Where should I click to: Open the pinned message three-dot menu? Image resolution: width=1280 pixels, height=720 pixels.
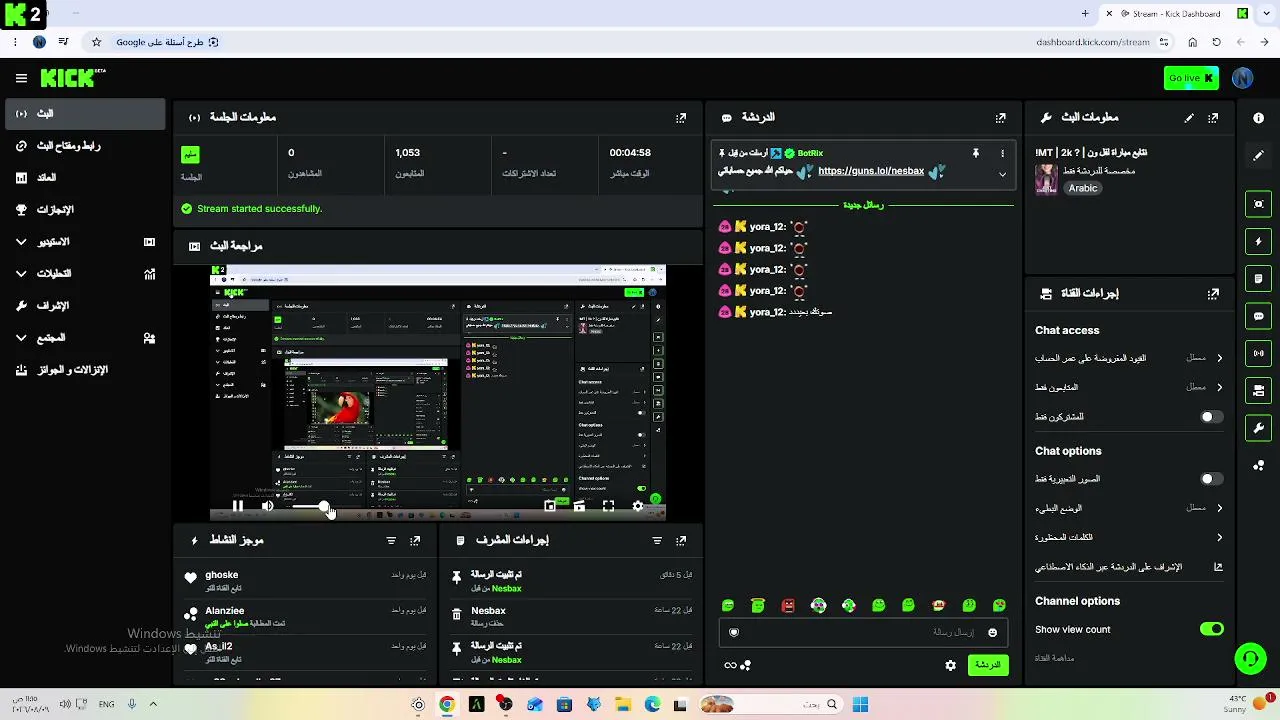[1002, 153]
